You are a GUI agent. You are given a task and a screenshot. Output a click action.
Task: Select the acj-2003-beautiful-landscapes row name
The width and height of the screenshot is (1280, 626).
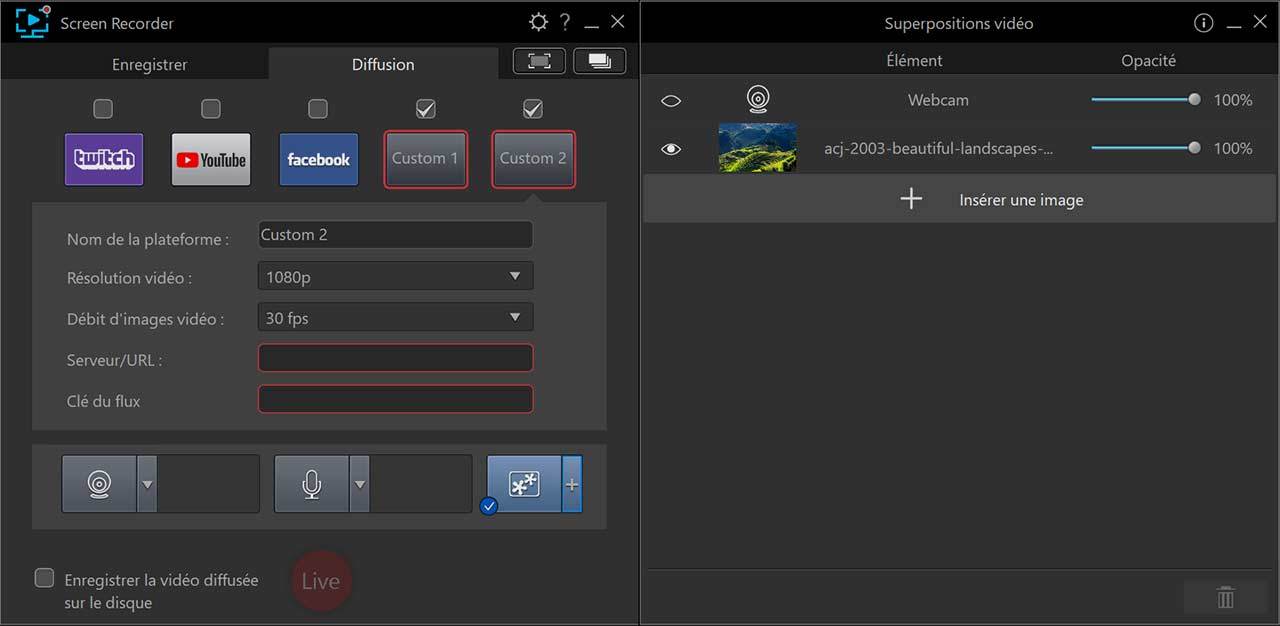pos(938,148)
